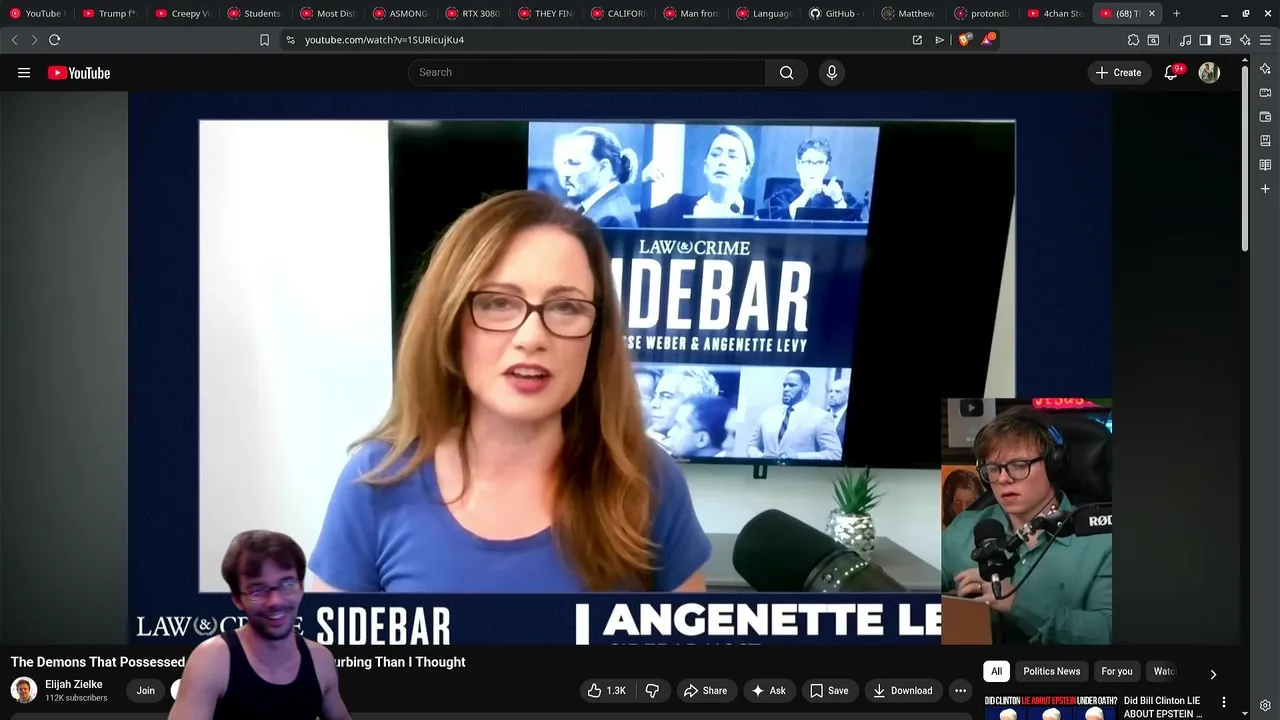Select the Politics News filter chip

(x=1051, y=671)
